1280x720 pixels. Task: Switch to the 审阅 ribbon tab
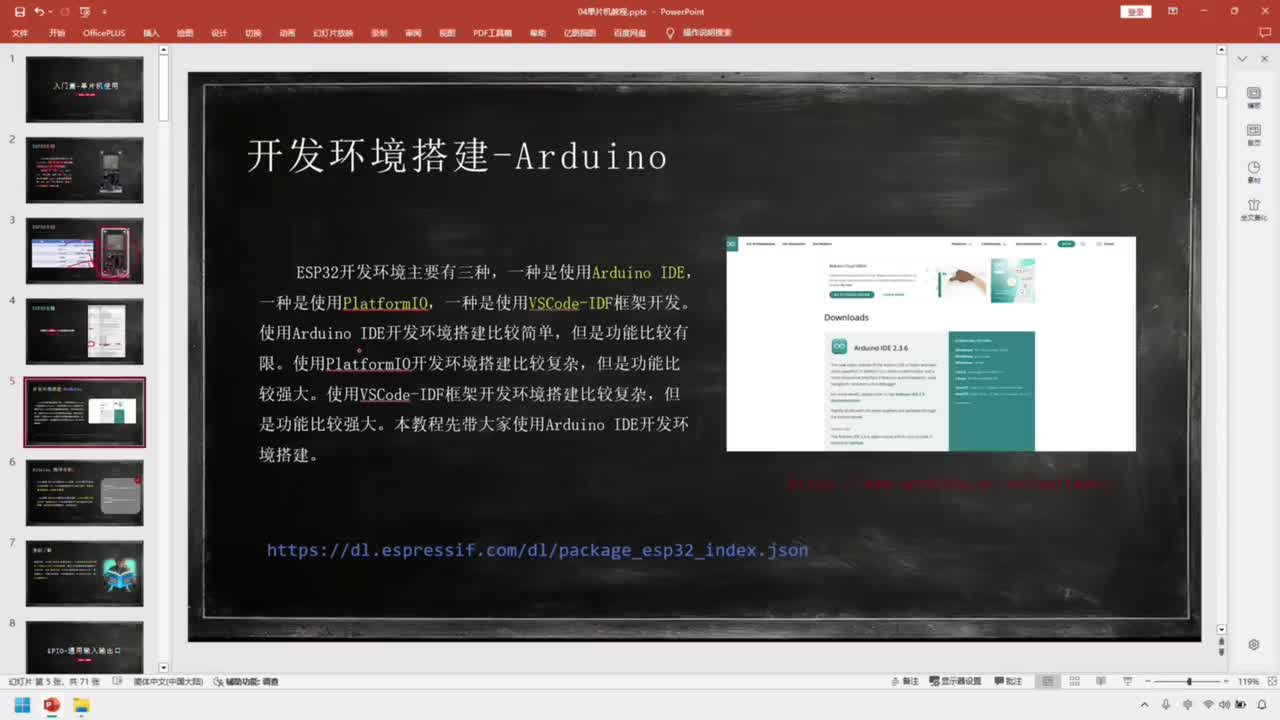tap(413, 33)
